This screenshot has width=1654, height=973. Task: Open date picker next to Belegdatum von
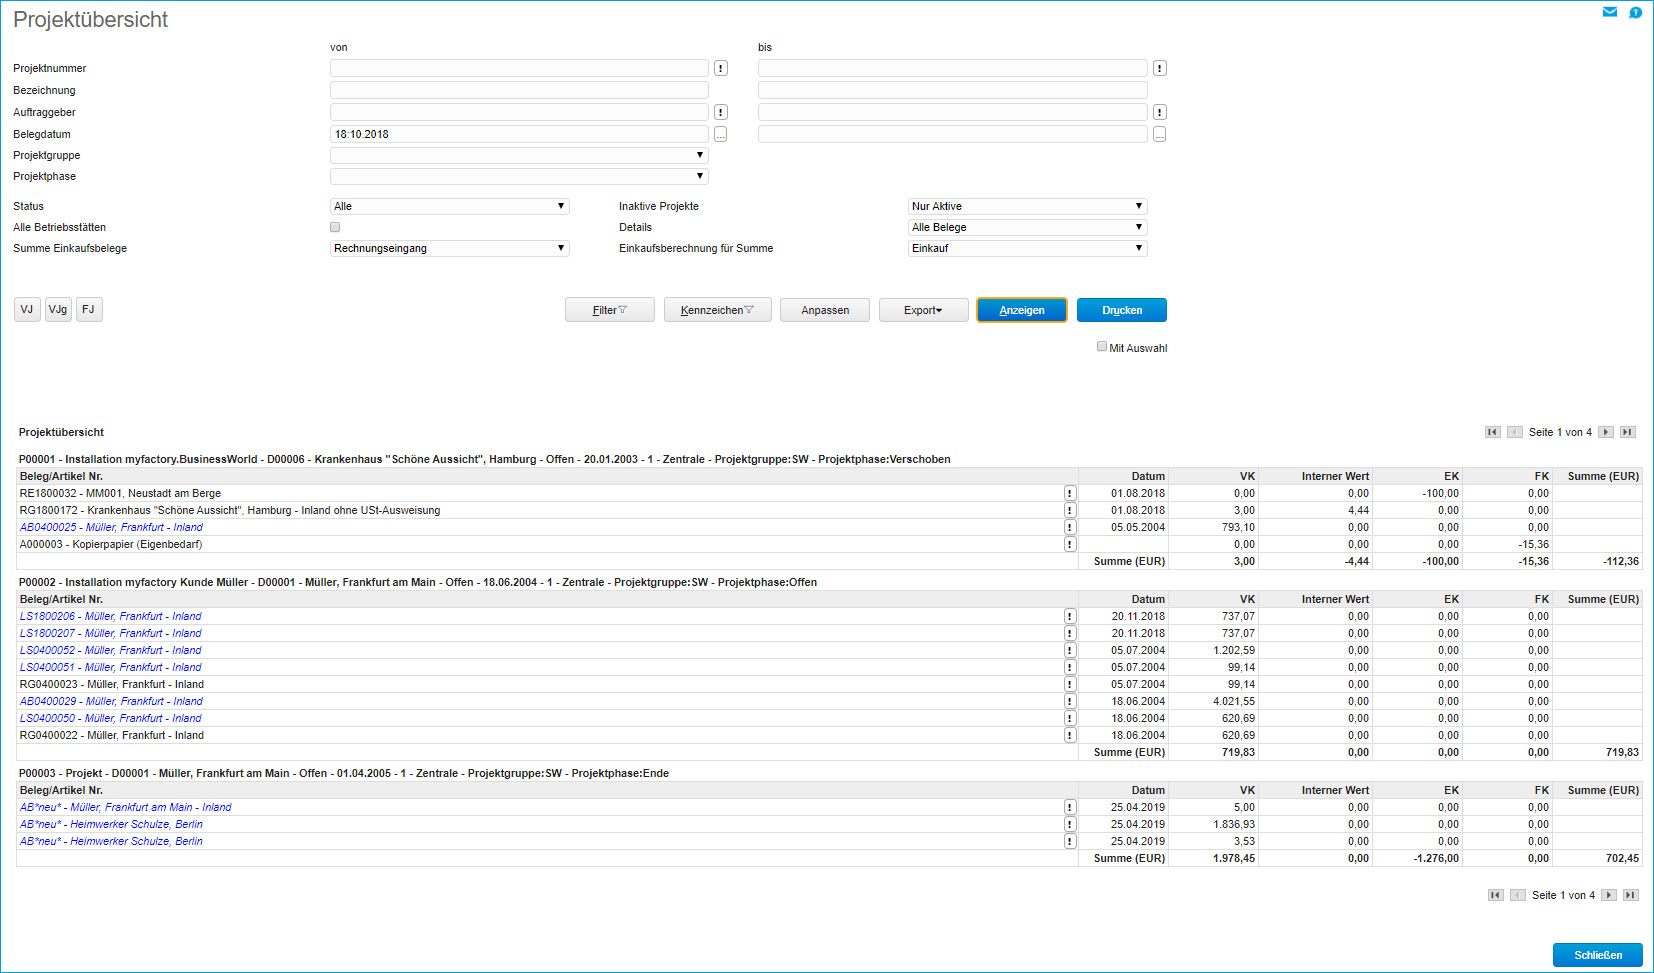tap(720, 134)
